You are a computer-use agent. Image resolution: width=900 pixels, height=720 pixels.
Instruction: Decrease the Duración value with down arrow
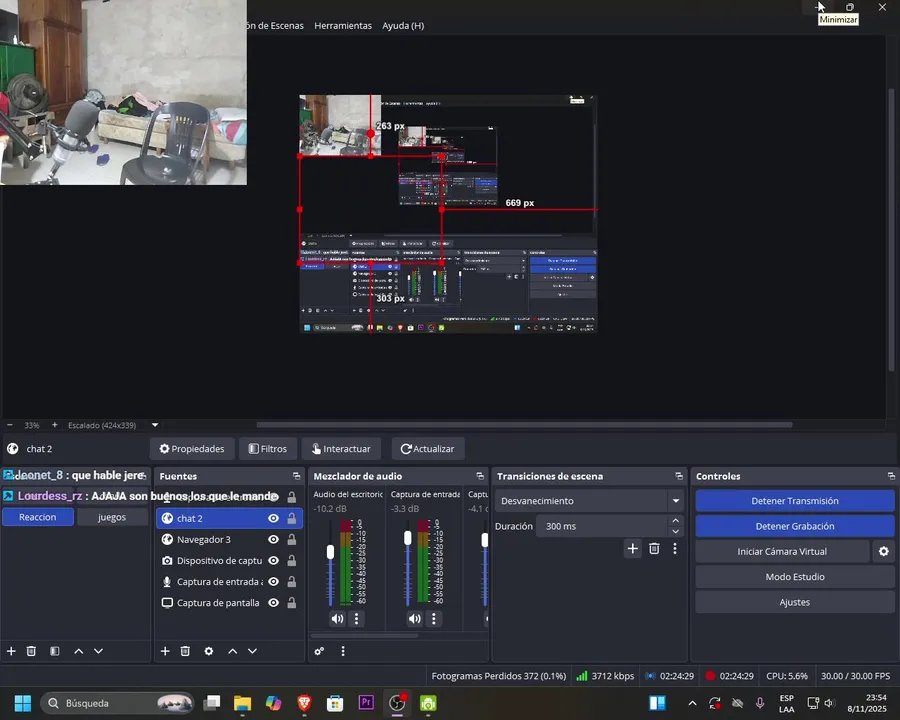[x=676, y=531]
